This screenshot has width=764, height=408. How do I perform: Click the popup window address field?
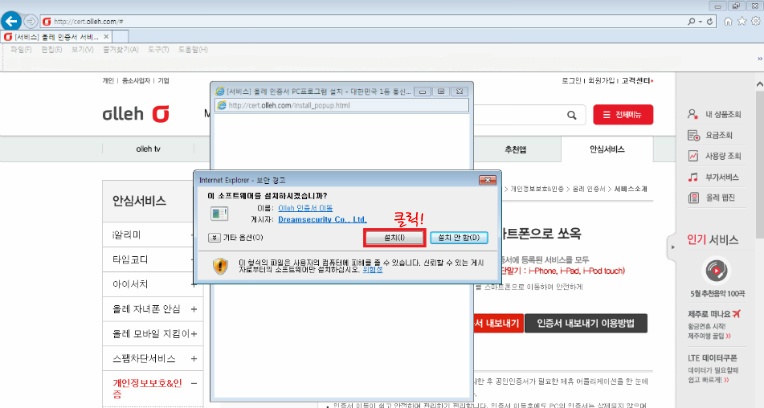(x=342, y=105)
